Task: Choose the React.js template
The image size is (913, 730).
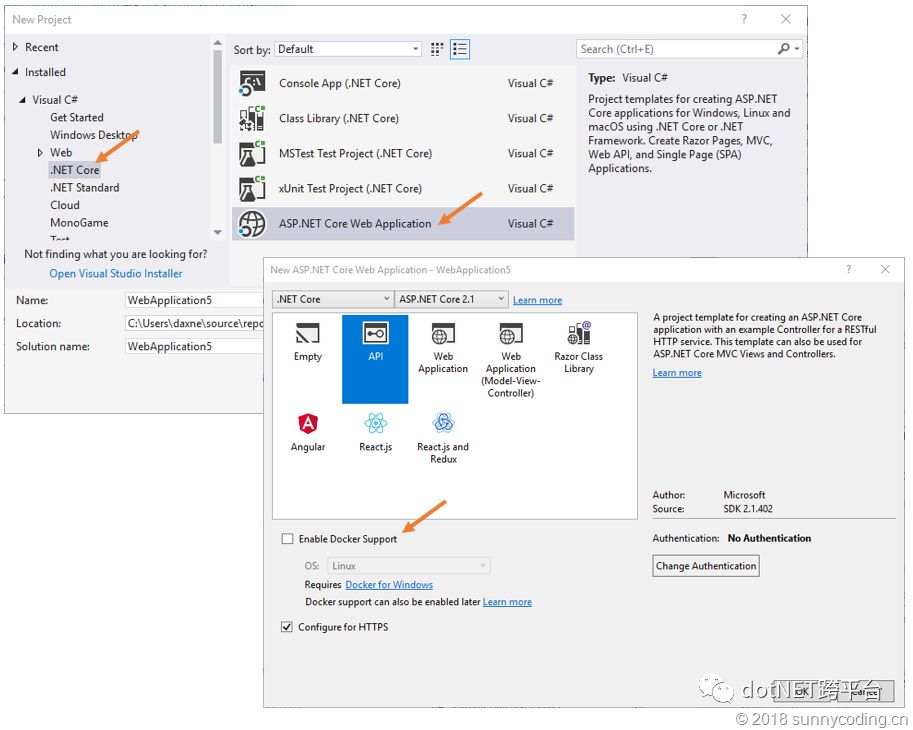Action: click(x=375, y=433)
